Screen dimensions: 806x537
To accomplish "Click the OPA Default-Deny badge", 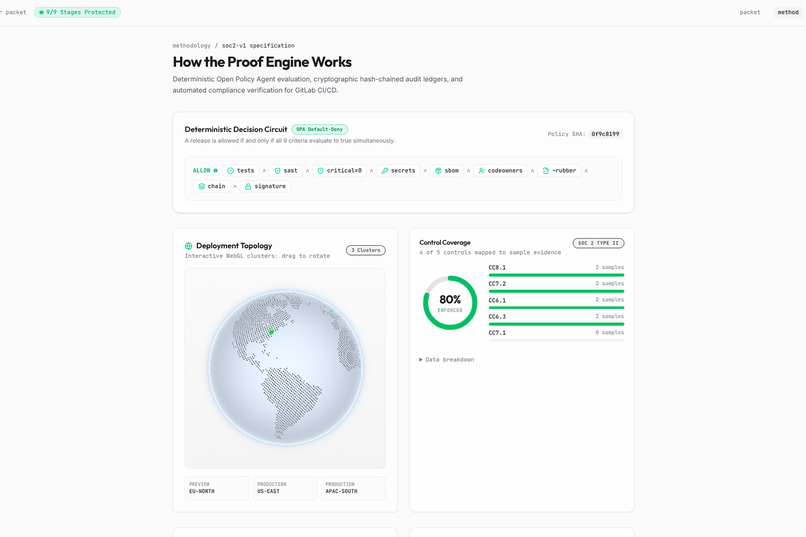I will pyautogui.click(x=319, y=129).
